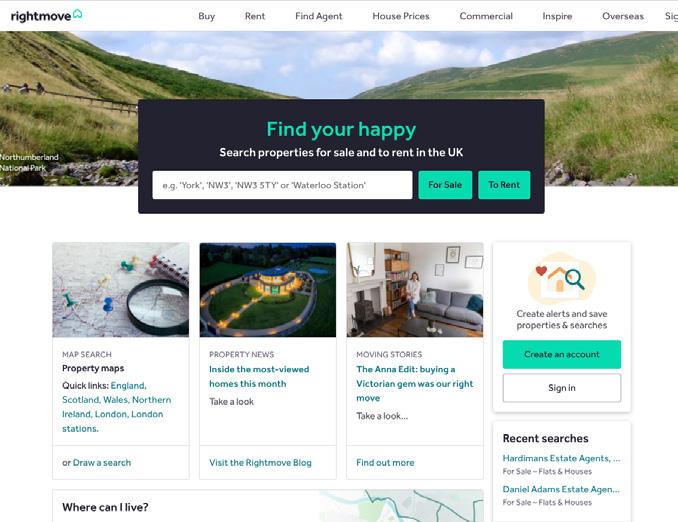Open the most-viewed homes aerial photo
This screenshot has height=522, width=678.
tap(268, 290)
